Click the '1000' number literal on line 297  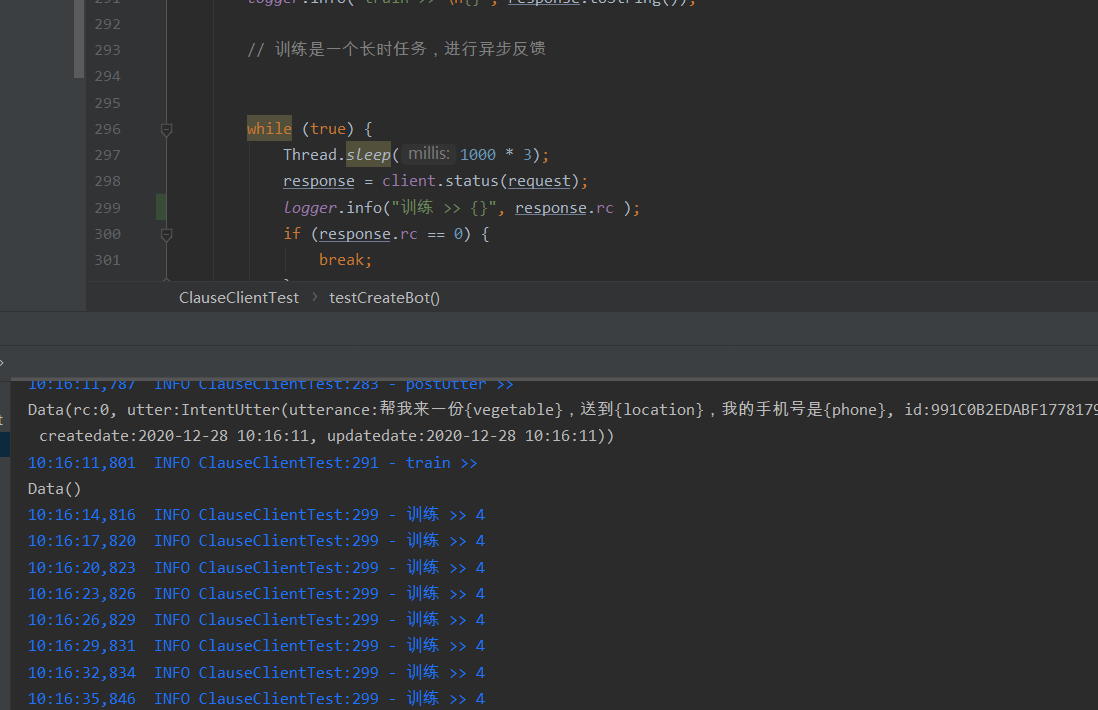(478, 155)
